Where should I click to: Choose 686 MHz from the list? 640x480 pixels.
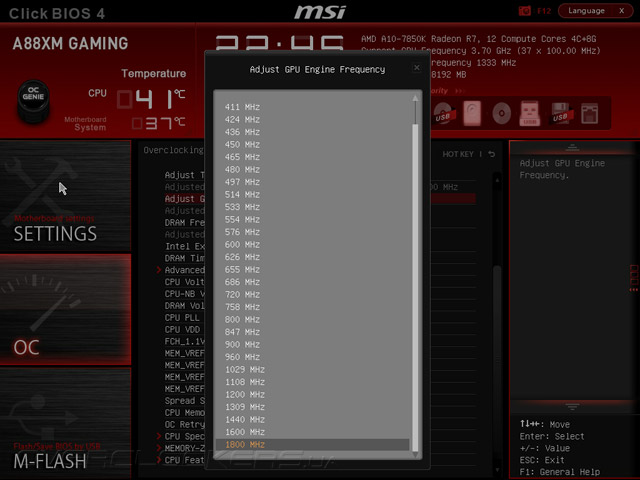(312, 282)
